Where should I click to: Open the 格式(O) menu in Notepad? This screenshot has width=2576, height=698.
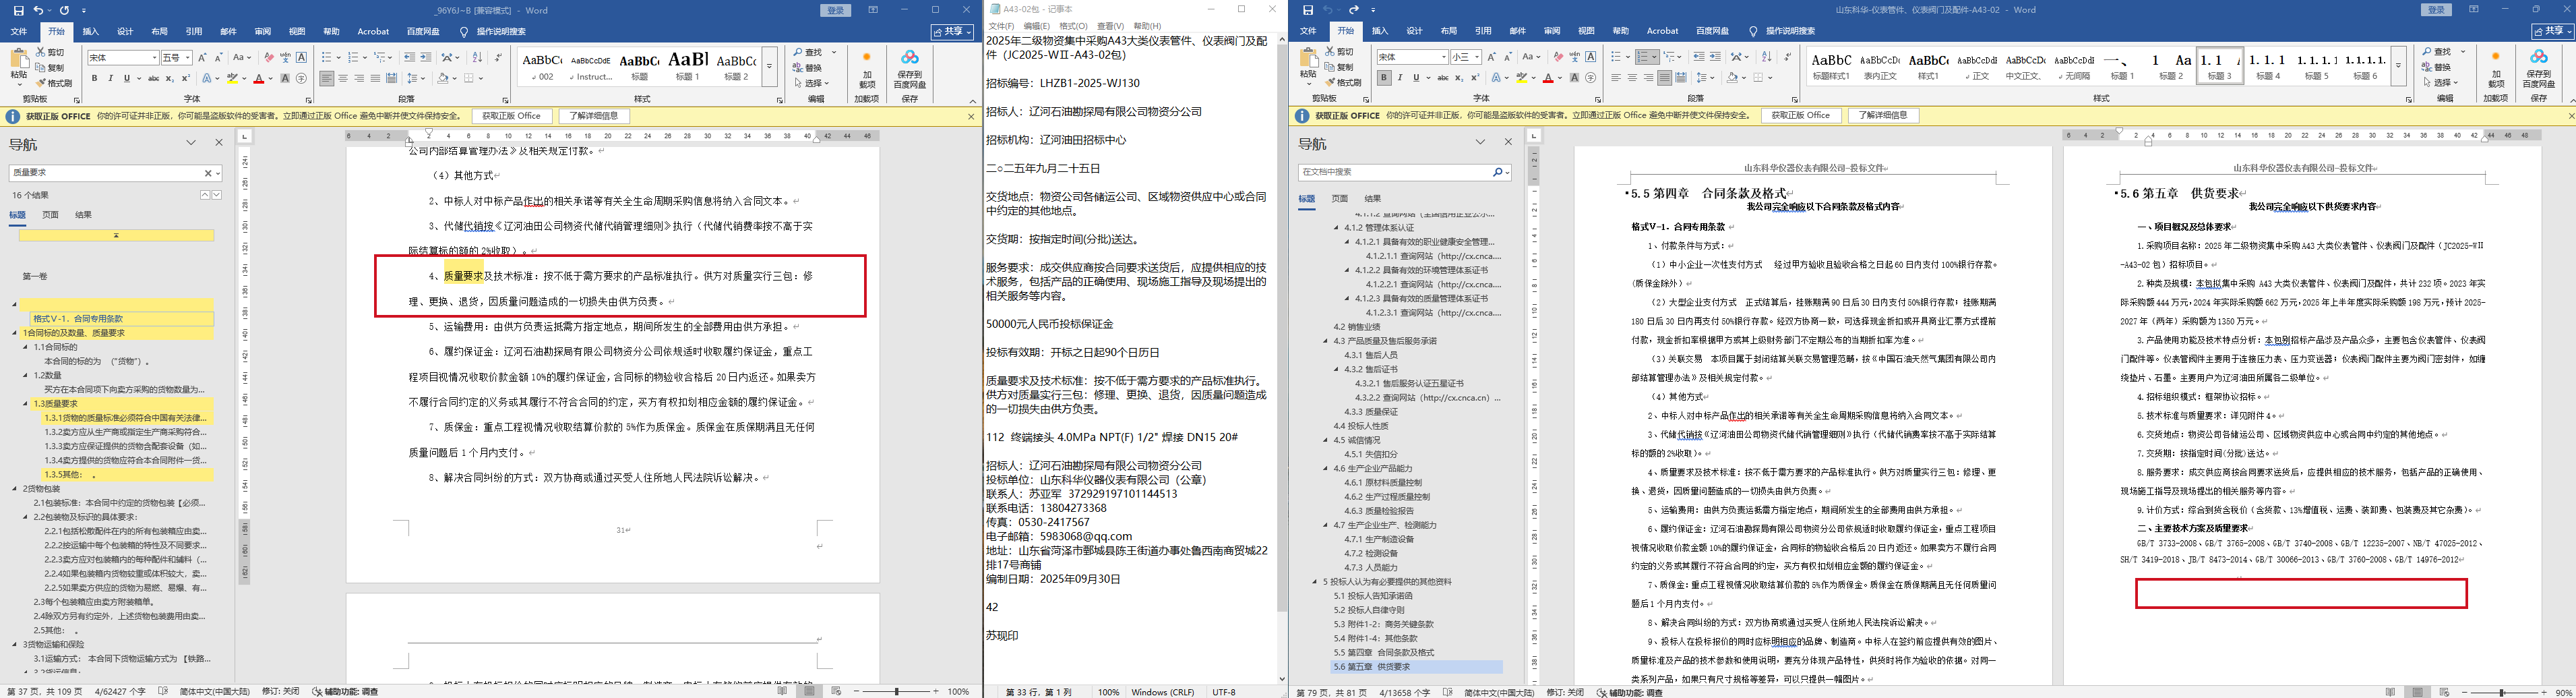[x=1073, y=26]
